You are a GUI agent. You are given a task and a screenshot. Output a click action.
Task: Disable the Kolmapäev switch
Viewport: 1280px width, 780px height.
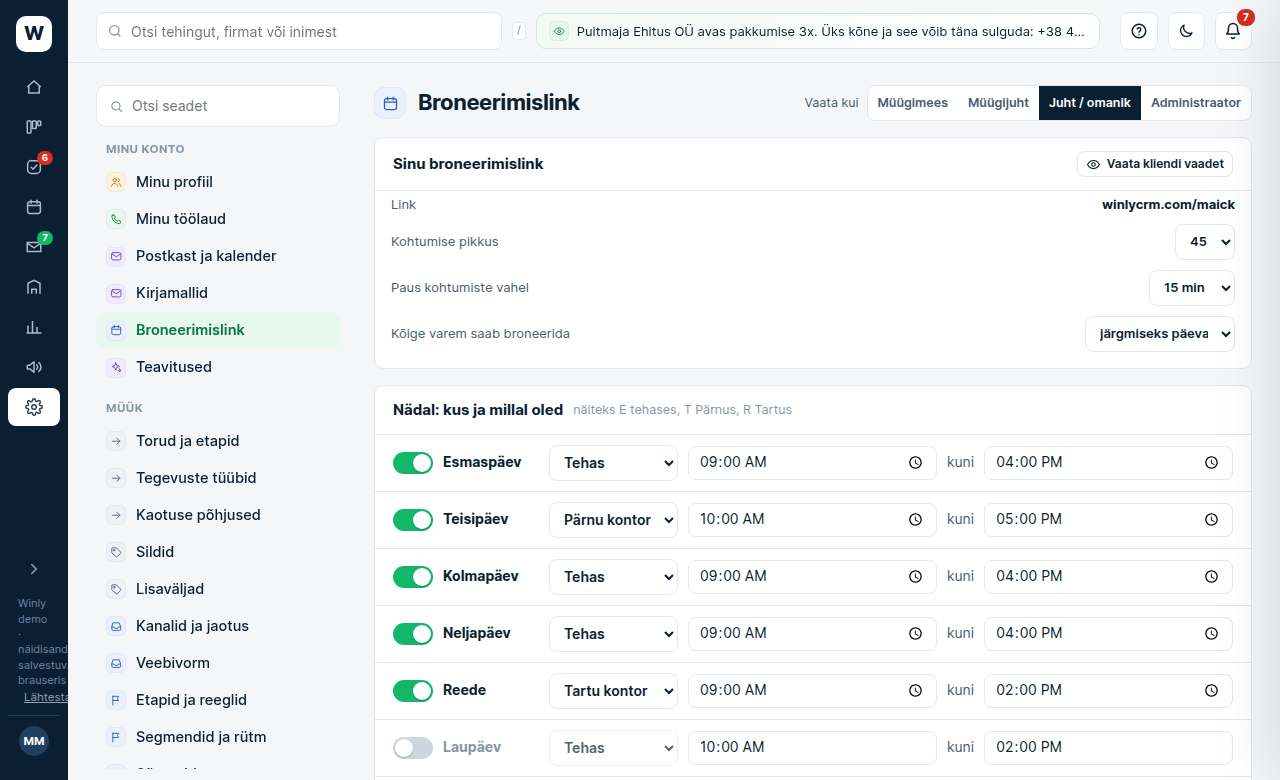[x=413, y=576]
